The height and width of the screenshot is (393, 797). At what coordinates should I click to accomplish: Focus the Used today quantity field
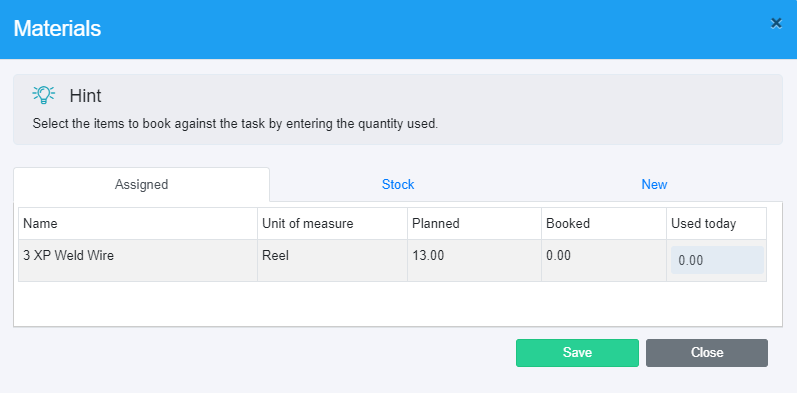click(x=717, y=260)
